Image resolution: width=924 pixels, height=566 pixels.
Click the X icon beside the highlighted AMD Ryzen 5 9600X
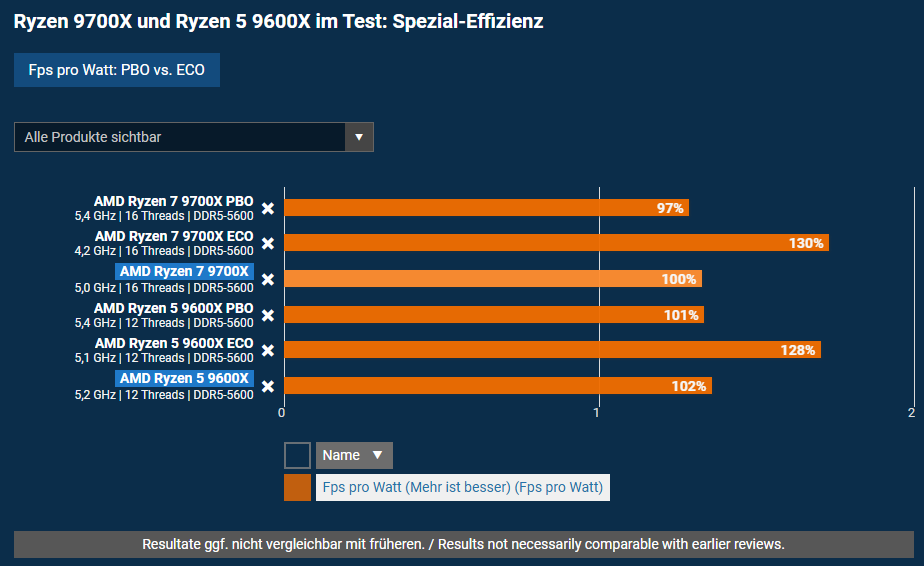(268, 387)
